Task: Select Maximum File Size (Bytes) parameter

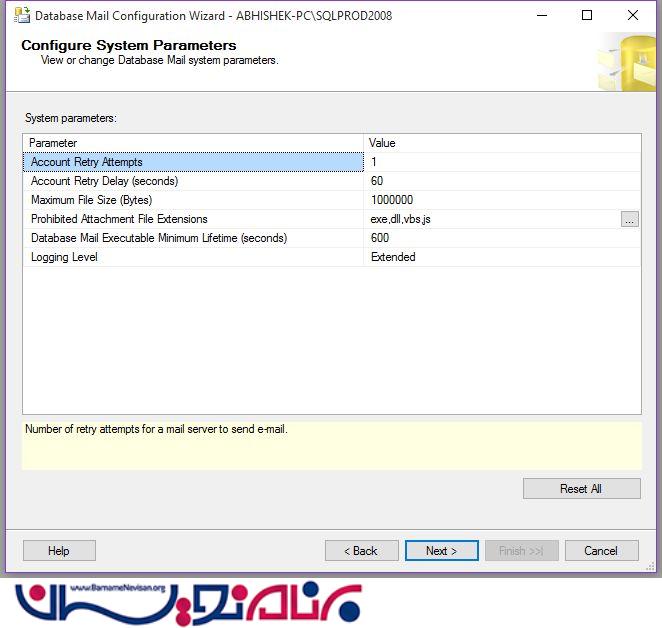Action: 193,200
